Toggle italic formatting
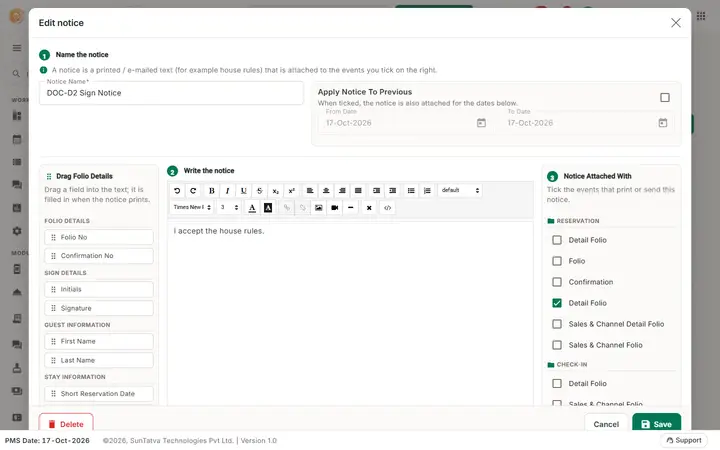720x450 pixels. coord(227,191)
